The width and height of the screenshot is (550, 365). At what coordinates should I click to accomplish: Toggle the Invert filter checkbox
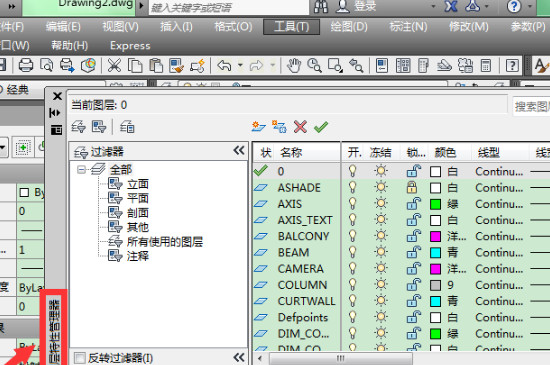(80, 358)
